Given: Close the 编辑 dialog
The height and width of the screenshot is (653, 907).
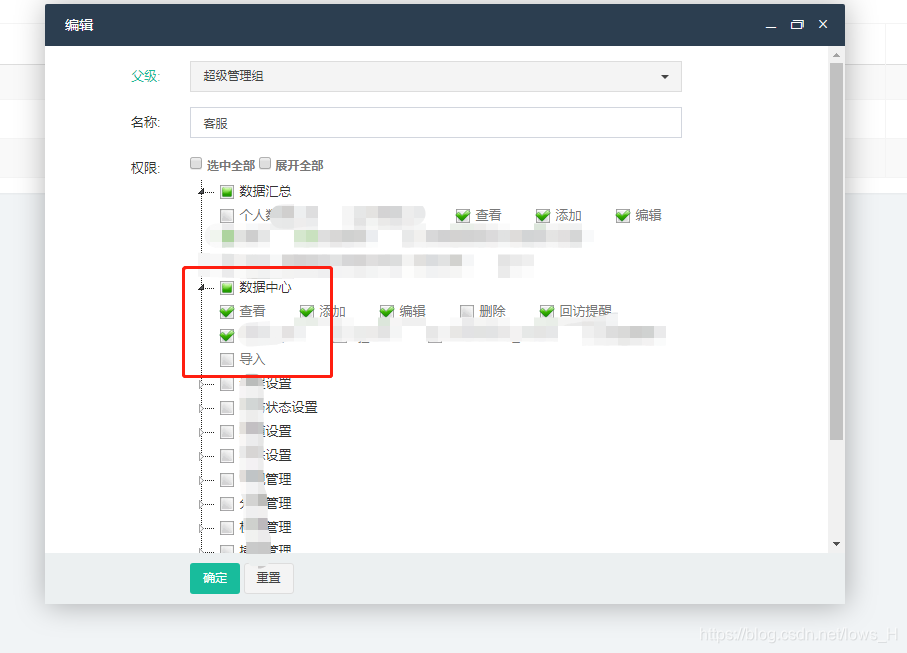Looking at the screenshot, I should click(x=823, y=24).
